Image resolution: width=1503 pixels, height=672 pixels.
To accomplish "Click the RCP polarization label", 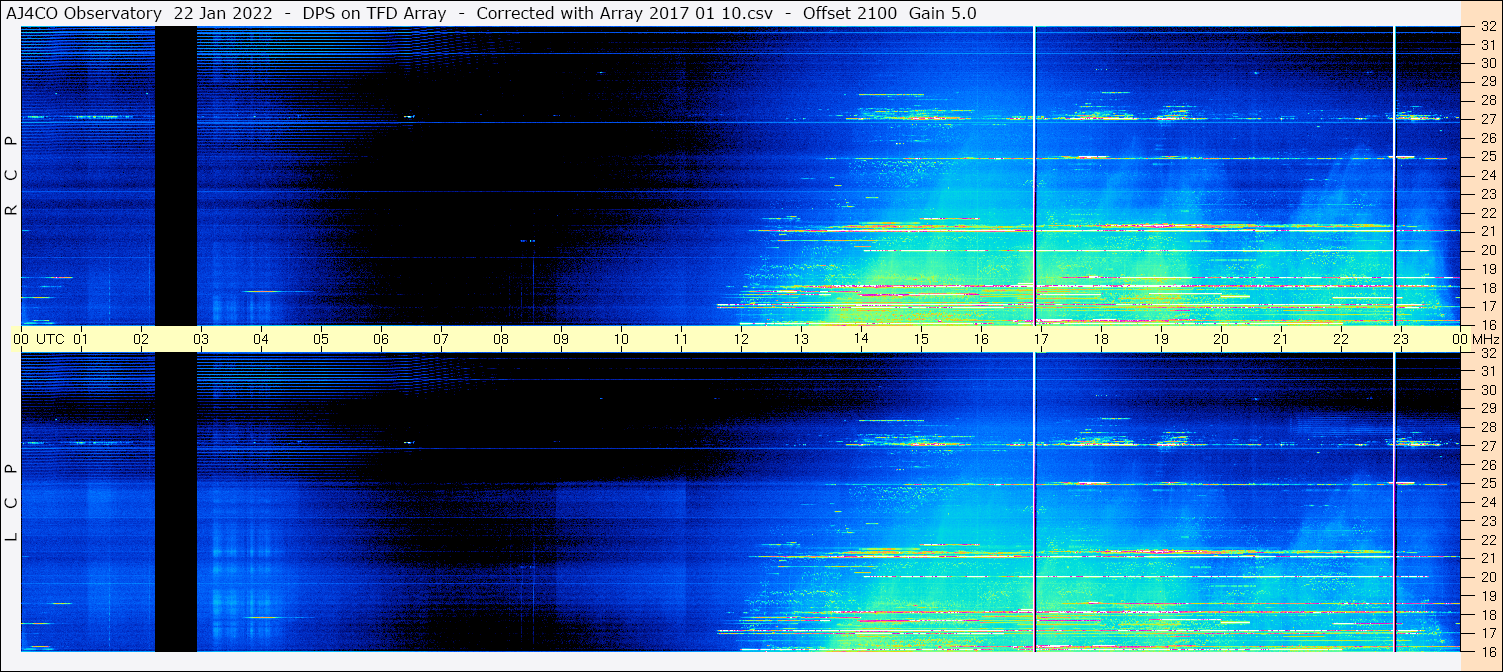I will pos(11,174).
